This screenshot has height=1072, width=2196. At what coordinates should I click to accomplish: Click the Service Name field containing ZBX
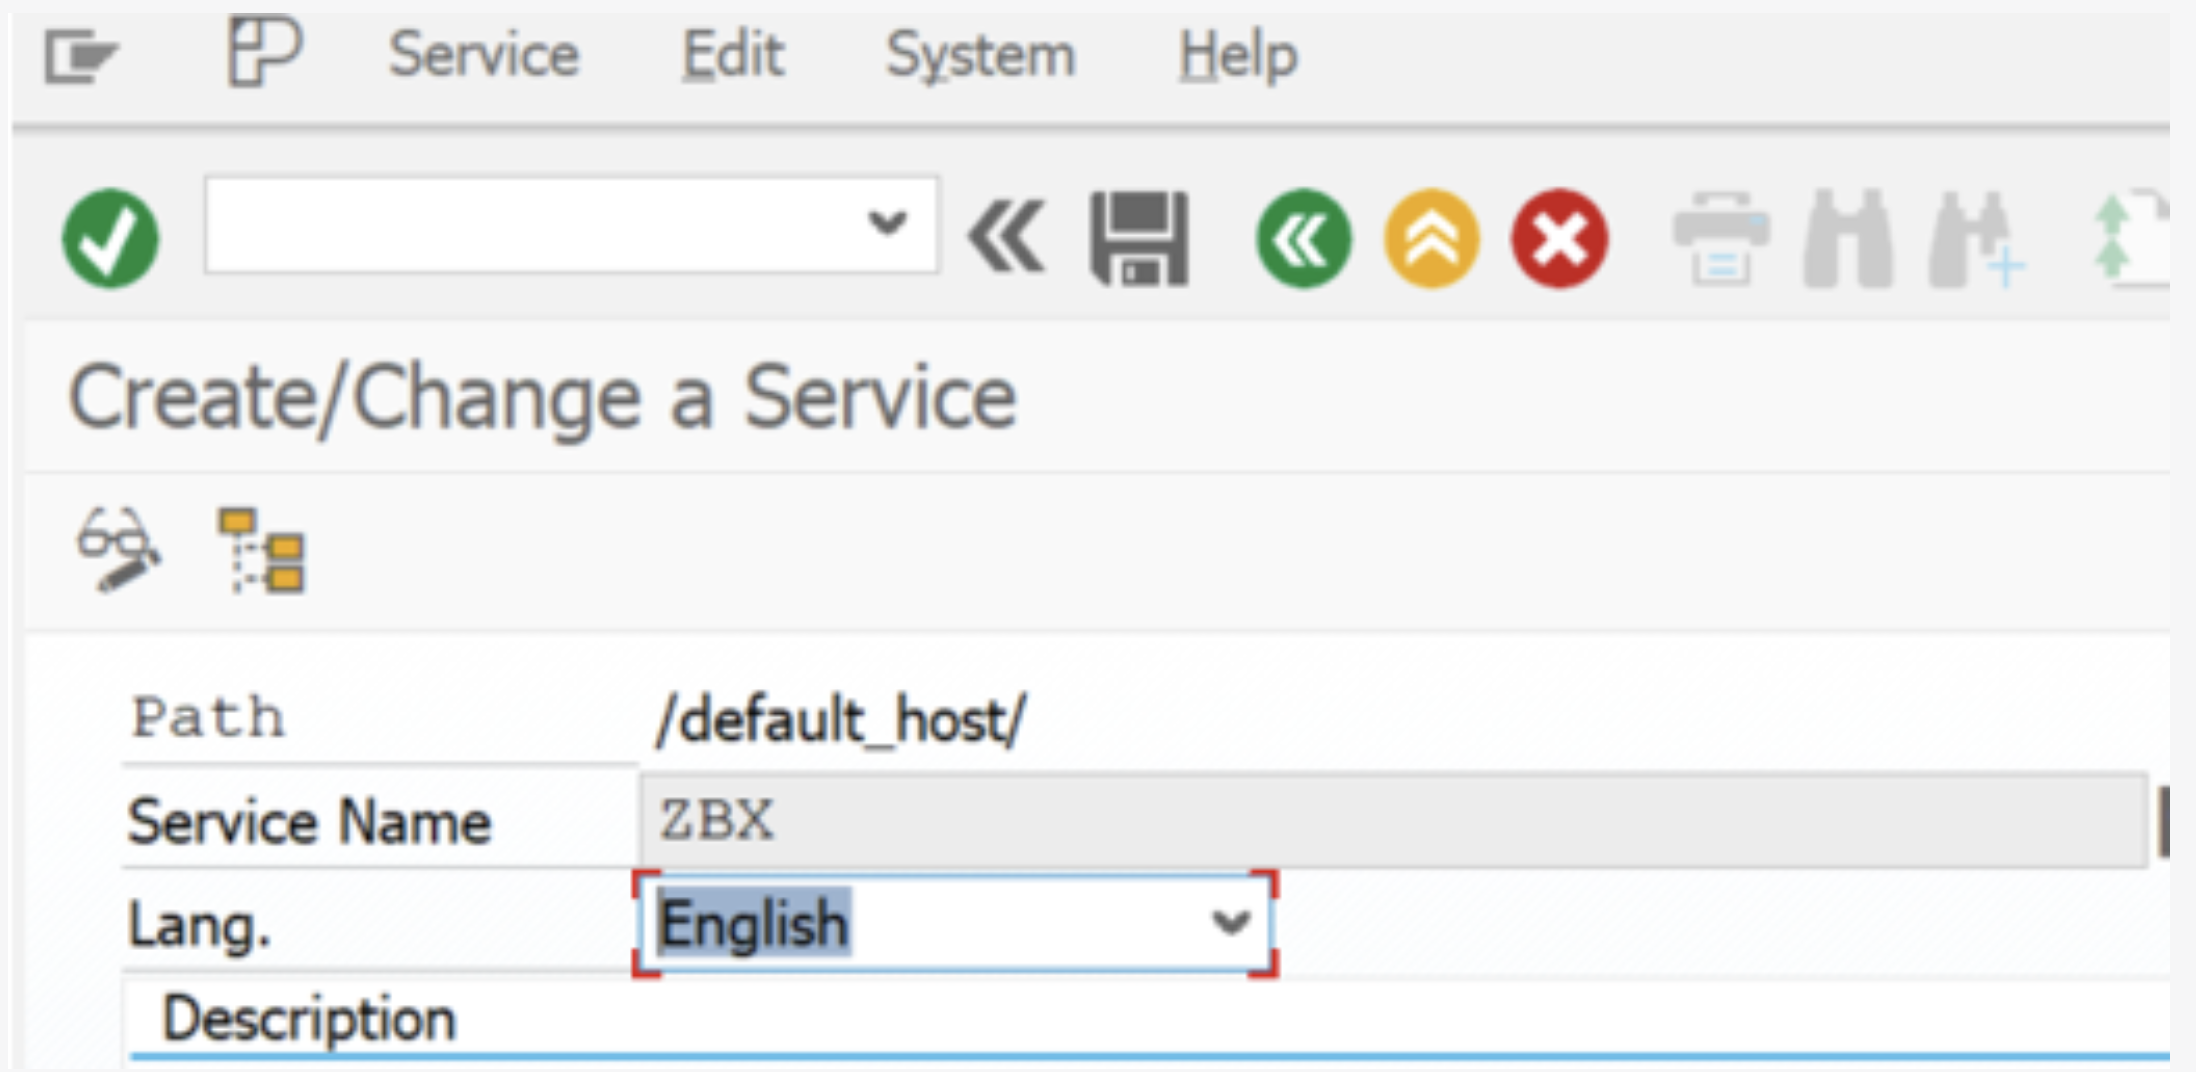[1392, 820]
